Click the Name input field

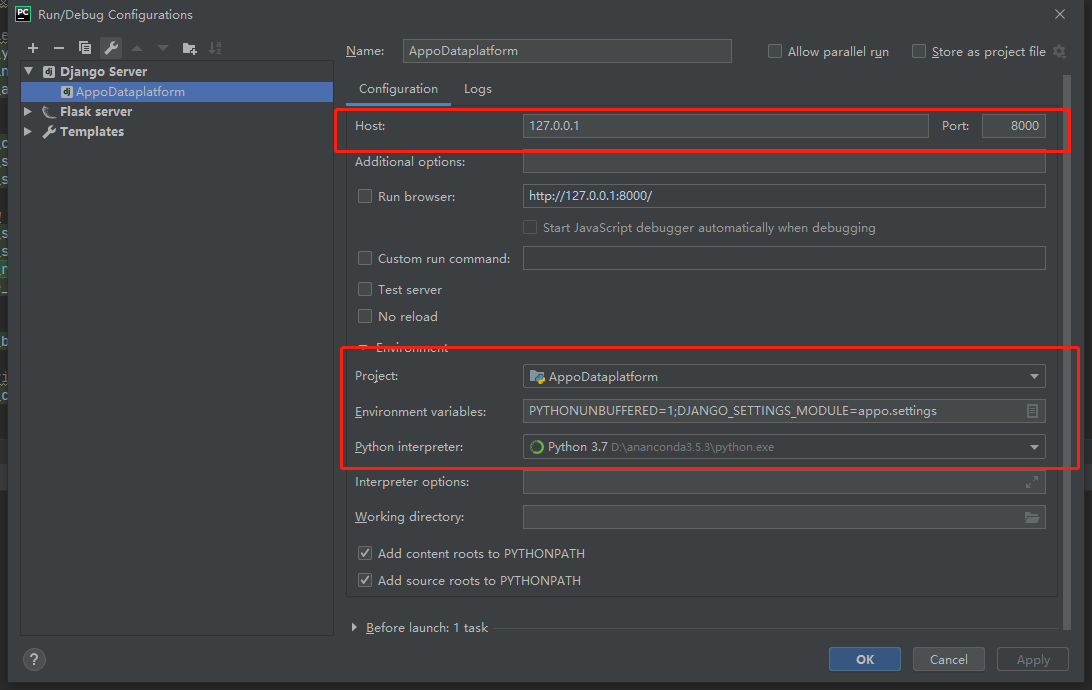(567, 51)
